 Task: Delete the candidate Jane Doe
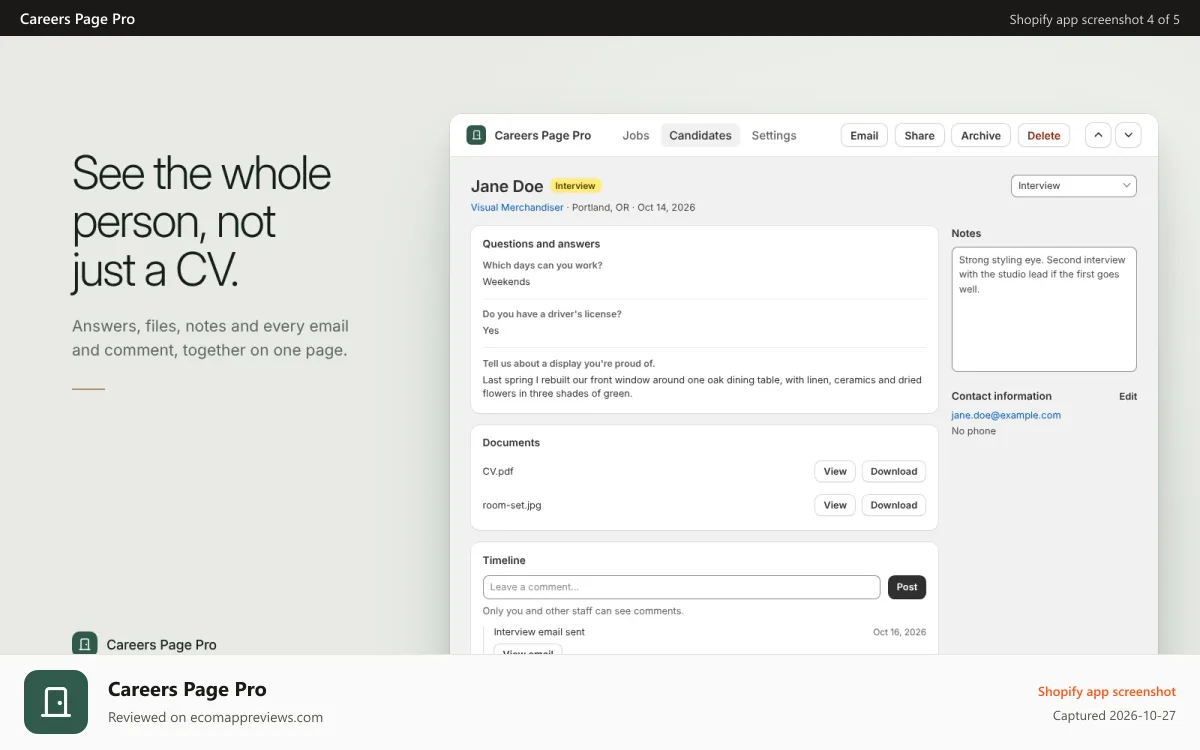(x=1044, y=135)
